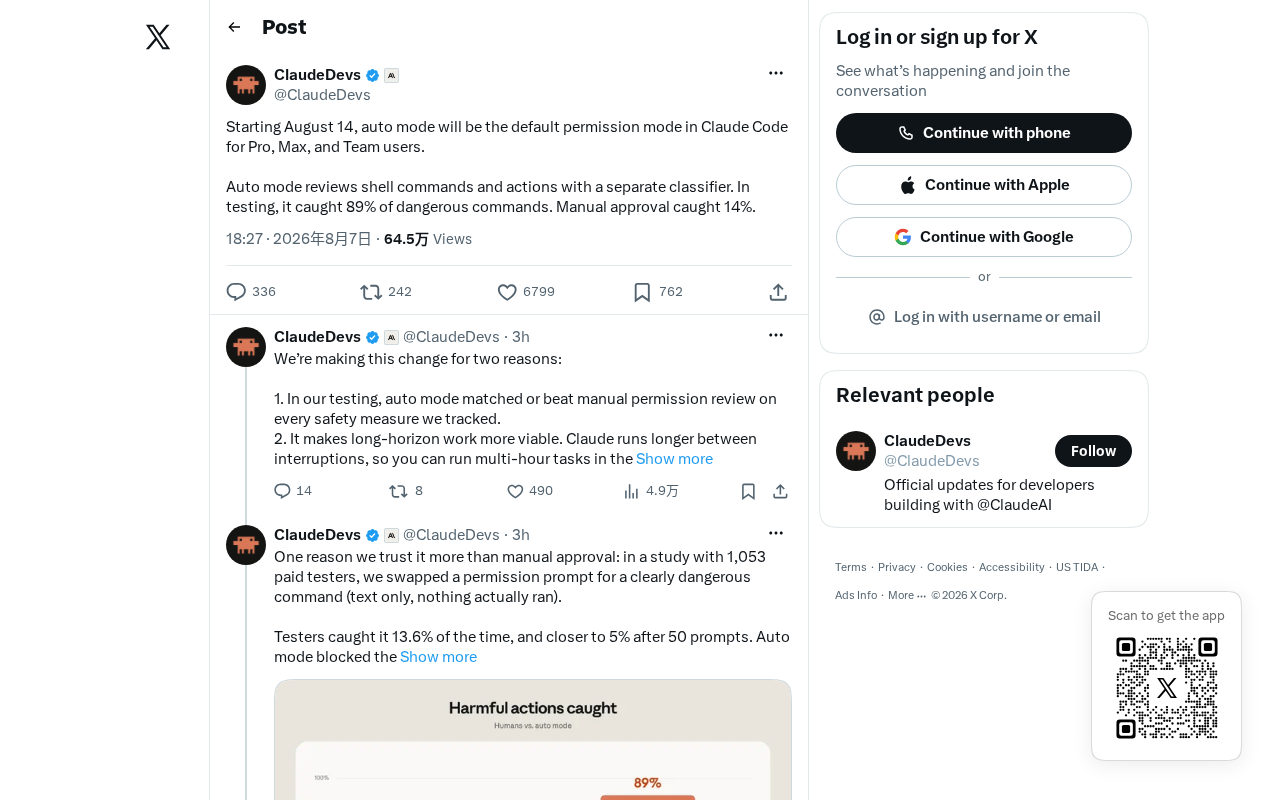The width and height of the screenshot is (1280, 800).
Task: Bookmark the main post showing 762 bookmarks
Action: 658,292
